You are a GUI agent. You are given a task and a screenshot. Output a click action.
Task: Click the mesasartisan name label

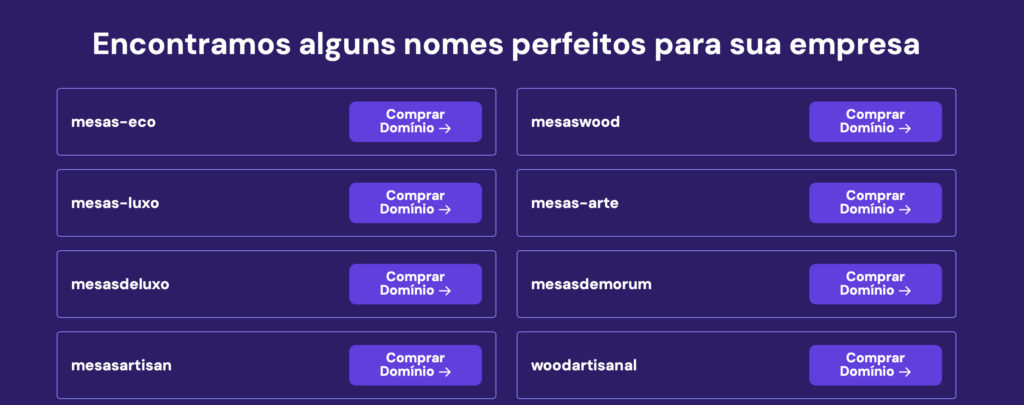tap(121, 365)
